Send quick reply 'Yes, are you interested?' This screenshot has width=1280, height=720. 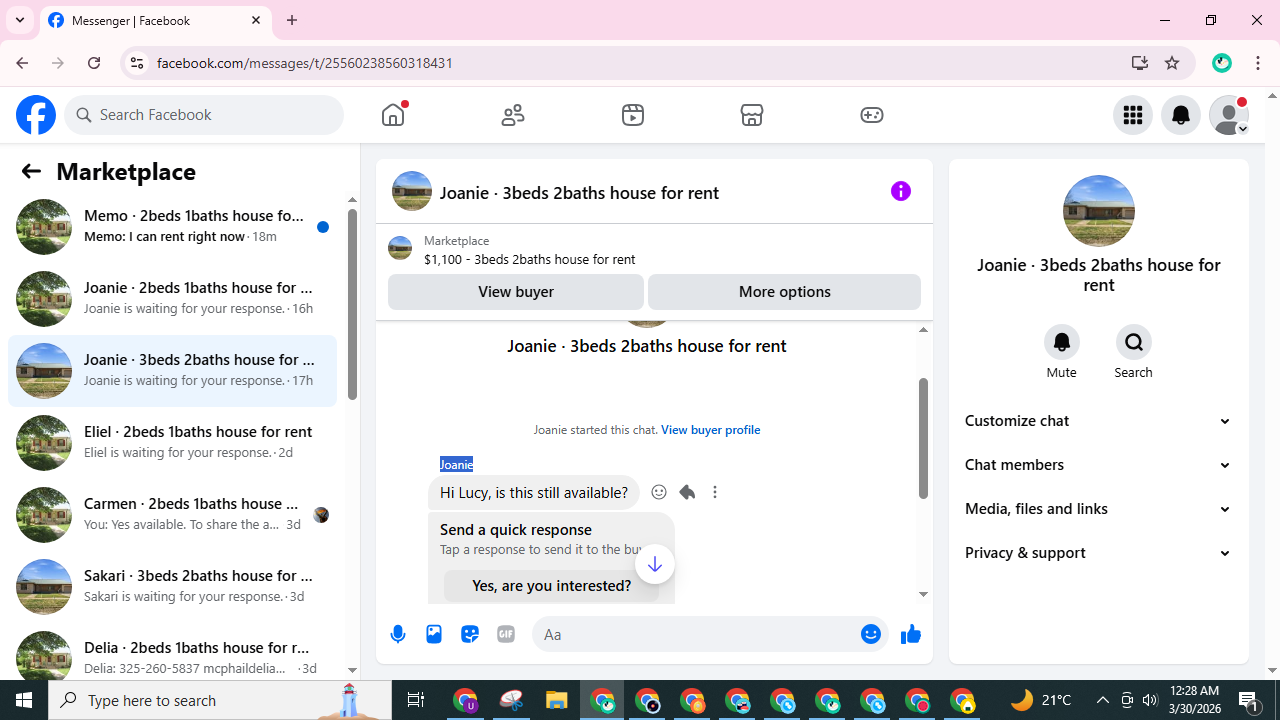551,586
